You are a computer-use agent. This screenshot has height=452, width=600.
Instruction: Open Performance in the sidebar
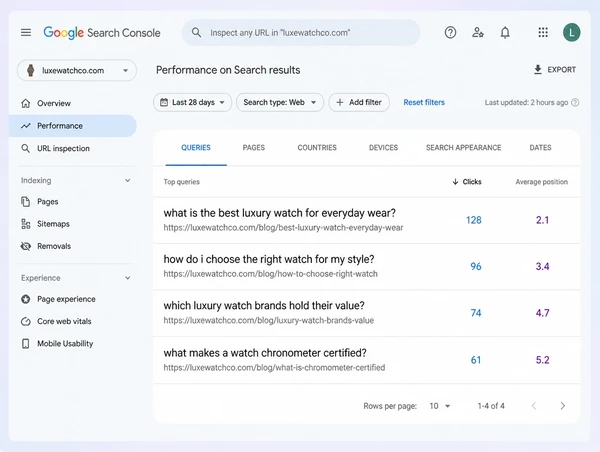(x=73, y=126)
